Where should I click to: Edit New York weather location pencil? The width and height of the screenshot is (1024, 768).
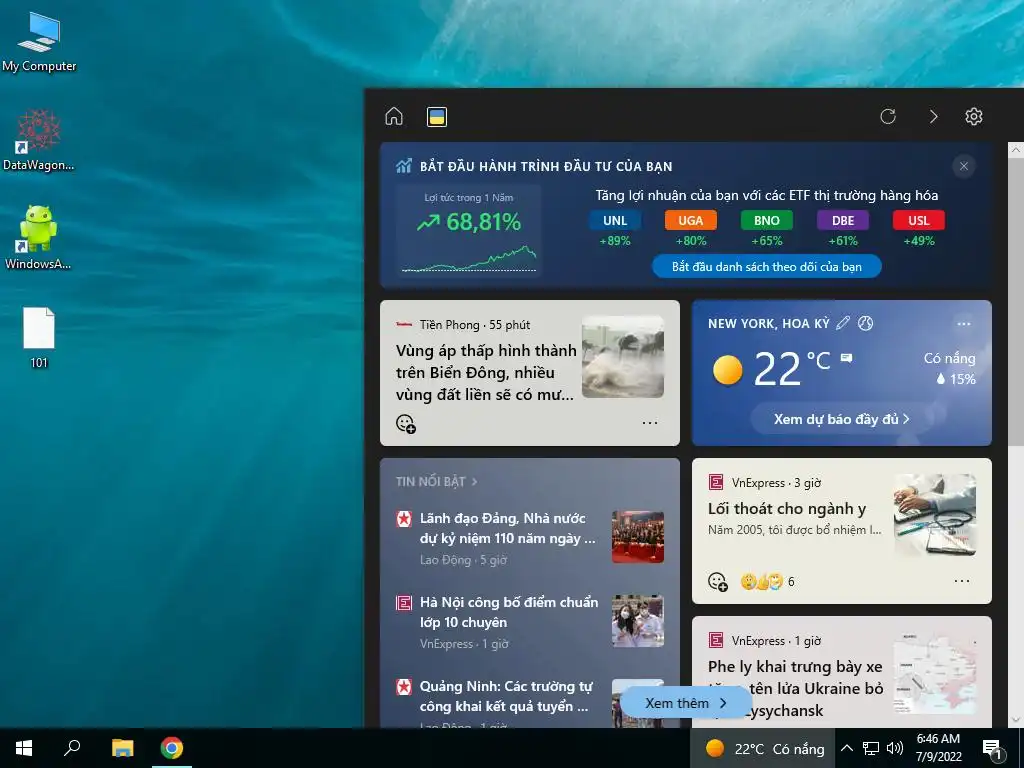tap(843, 323)
